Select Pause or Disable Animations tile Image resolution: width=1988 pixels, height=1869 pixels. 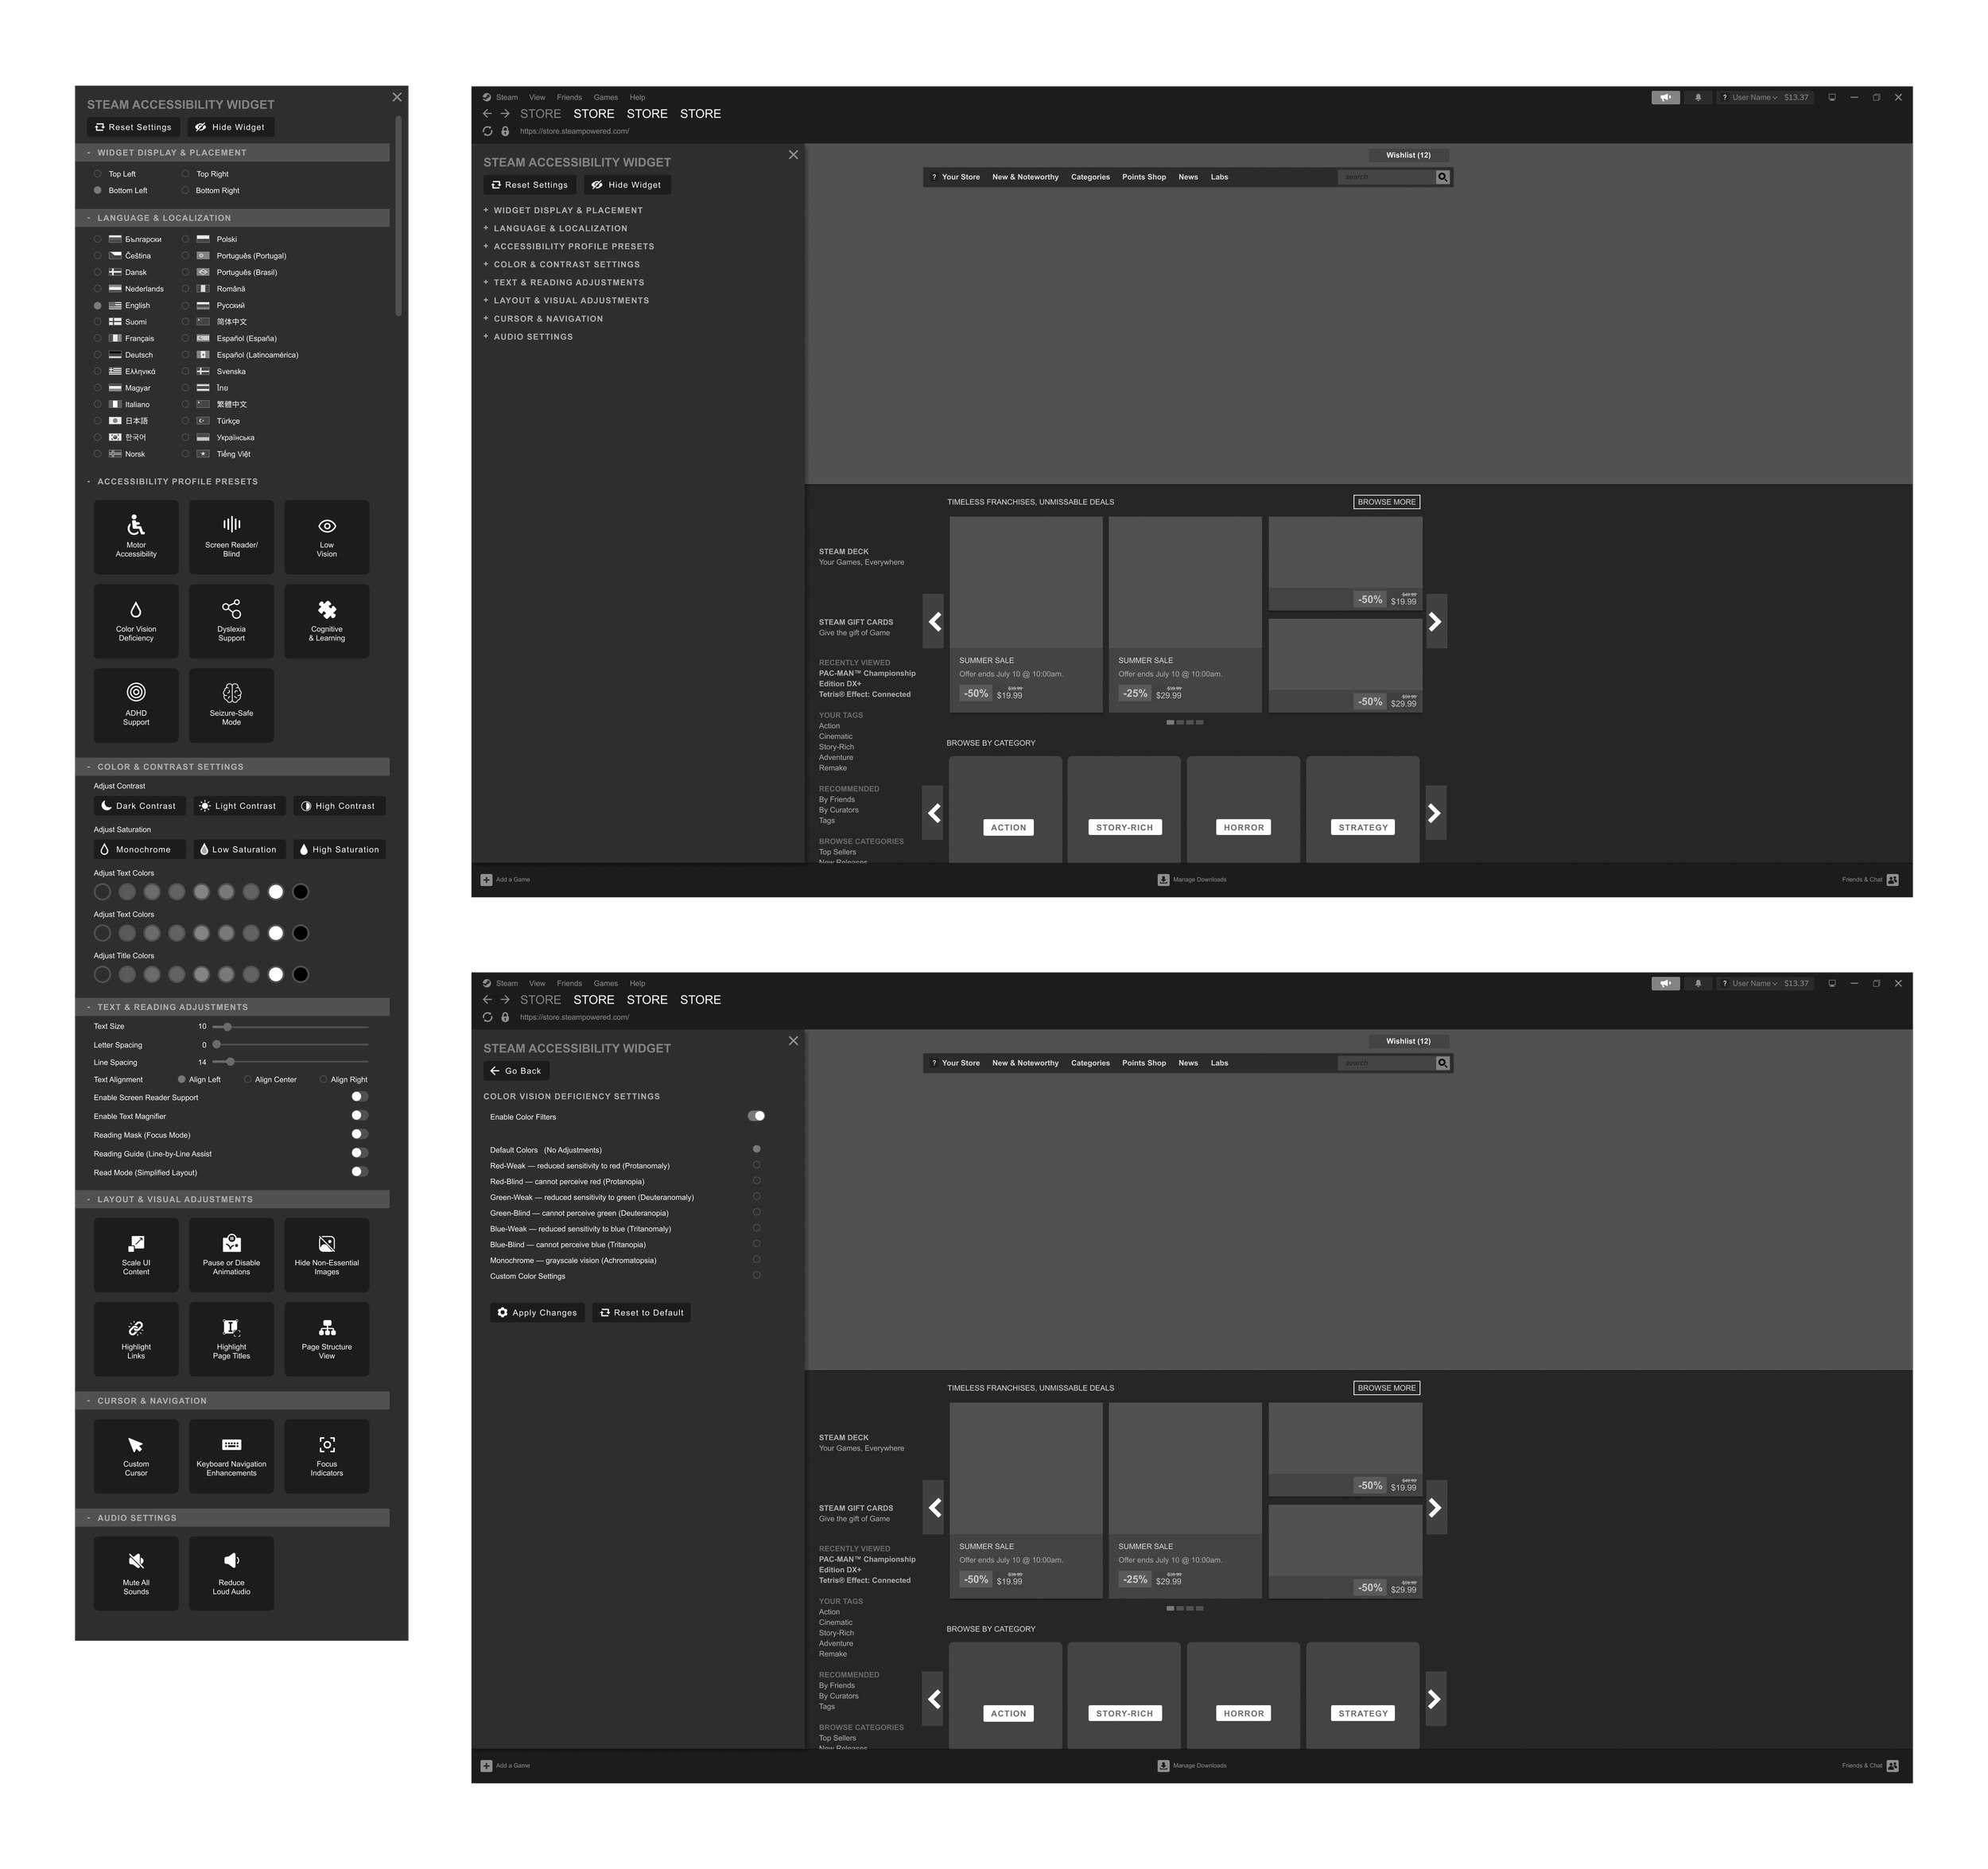click(x=231, y=1255)
